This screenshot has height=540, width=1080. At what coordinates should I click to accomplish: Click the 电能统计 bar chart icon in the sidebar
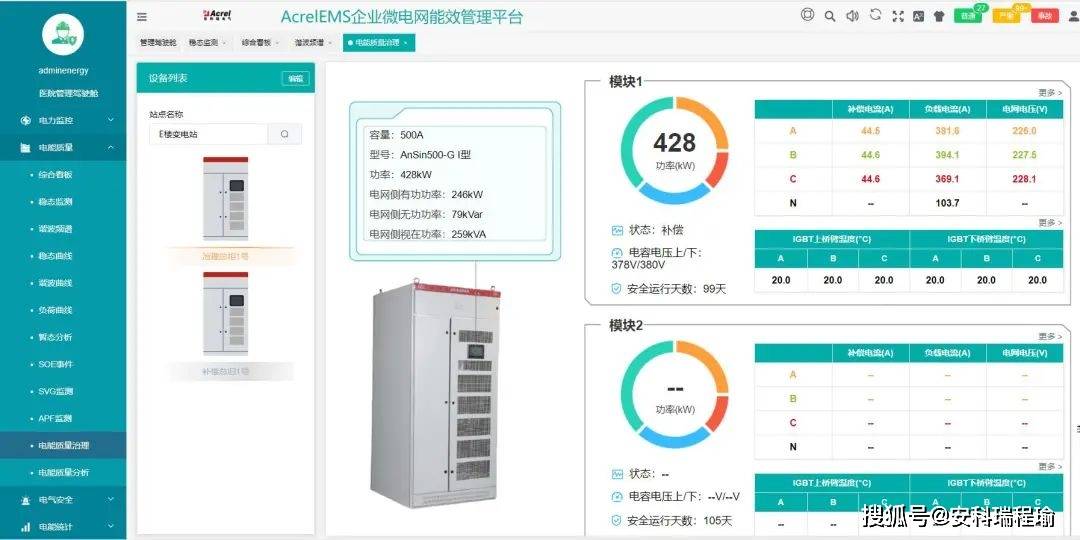[x=25, y=527]
